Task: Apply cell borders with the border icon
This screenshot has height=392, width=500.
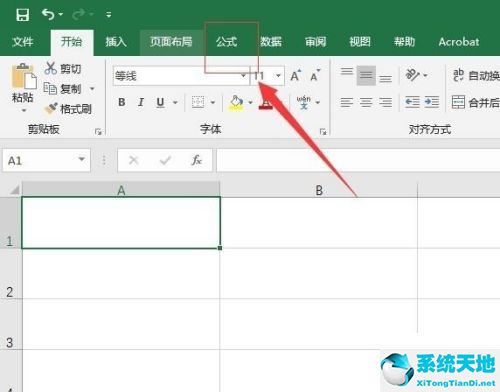Action: coord(198,102)
